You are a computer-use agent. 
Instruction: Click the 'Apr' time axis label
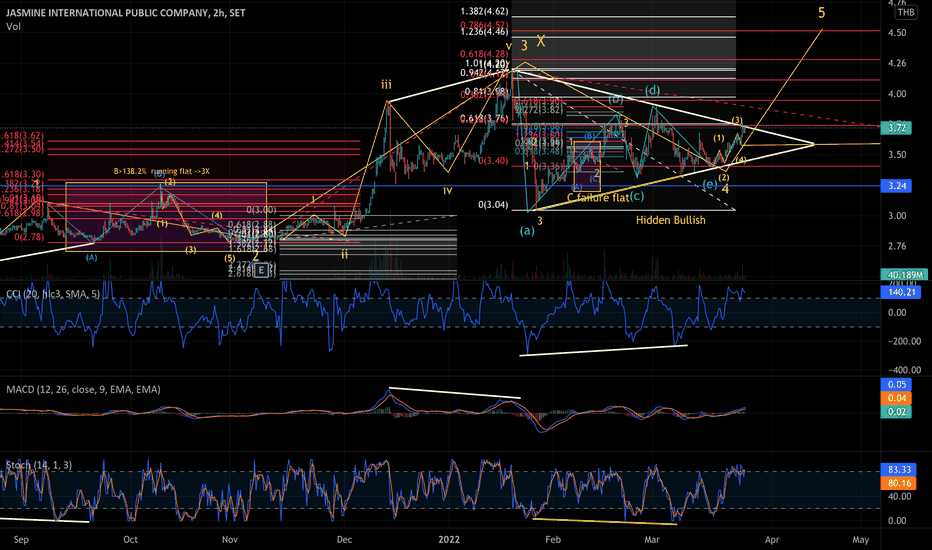point(772,540)
